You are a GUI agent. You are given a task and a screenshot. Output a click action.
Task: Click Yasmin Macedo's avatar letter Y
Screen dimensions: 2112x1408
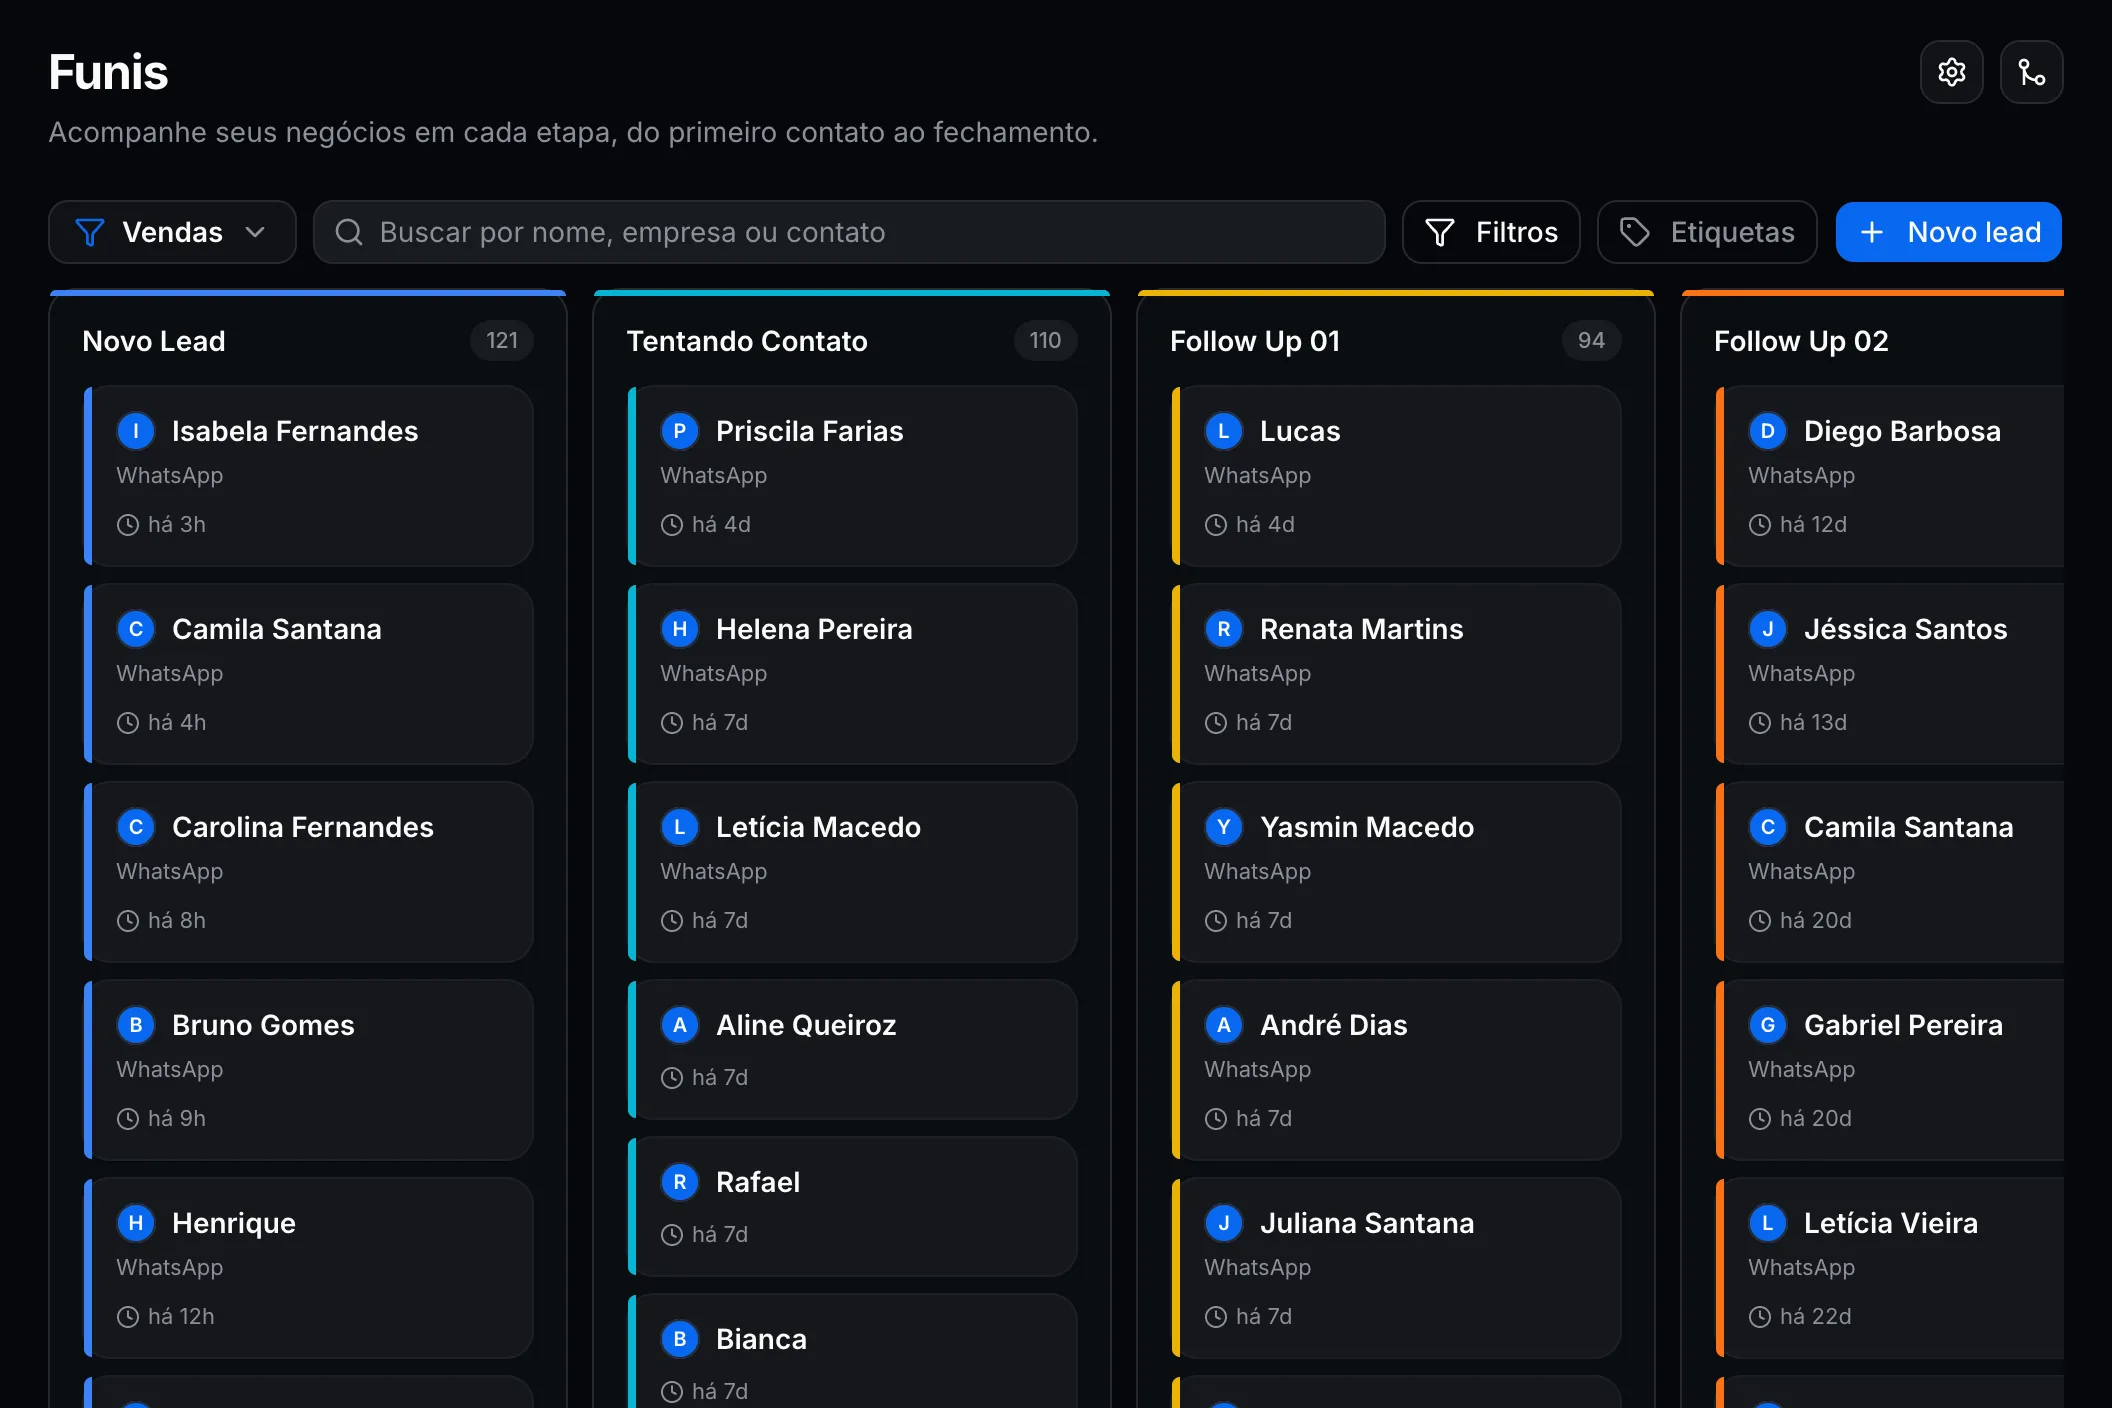1224,827
